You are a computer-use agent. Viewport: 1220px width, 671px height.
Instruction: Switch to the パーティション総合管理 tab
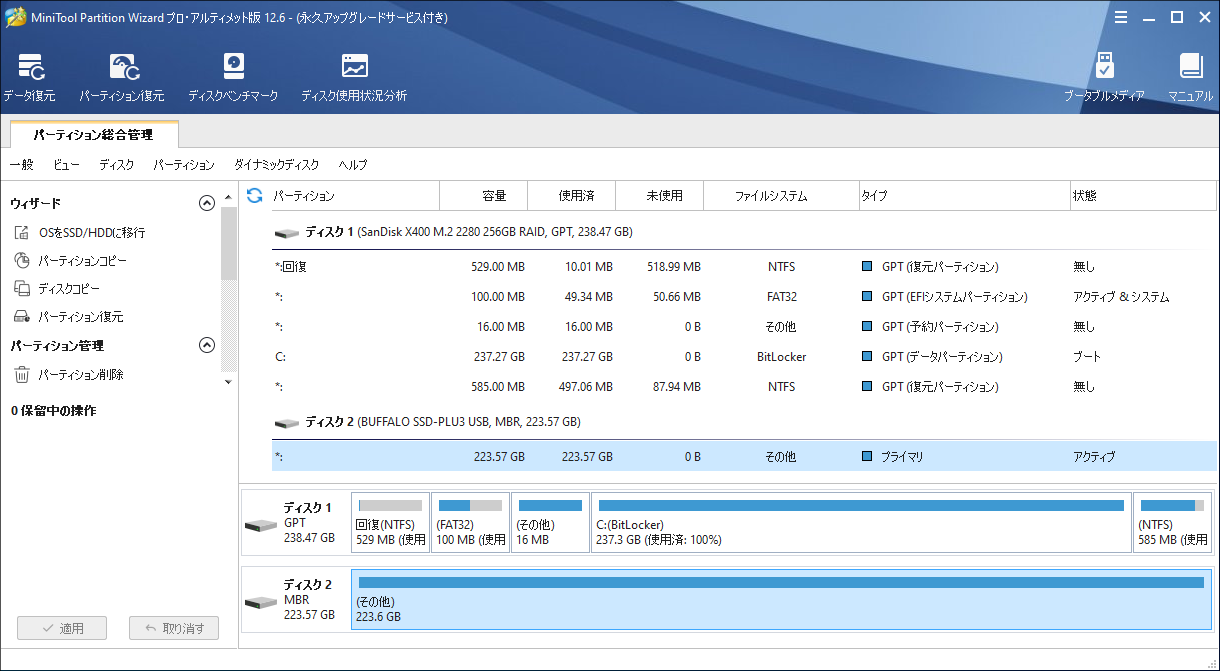(x=92, y=133)
